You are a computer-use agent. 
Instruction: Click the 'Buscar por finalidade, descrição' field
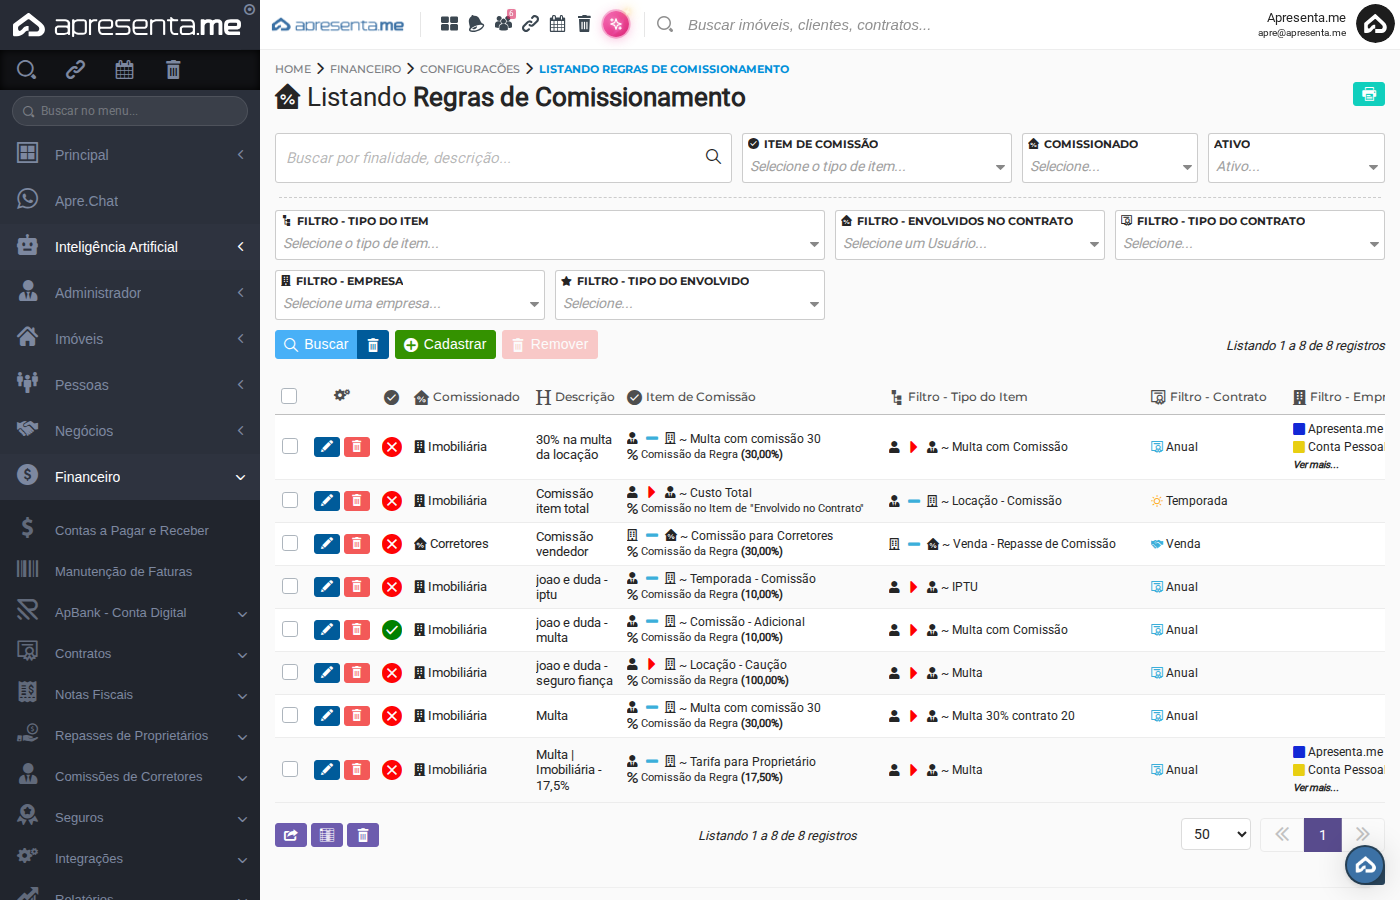point(503,158)
